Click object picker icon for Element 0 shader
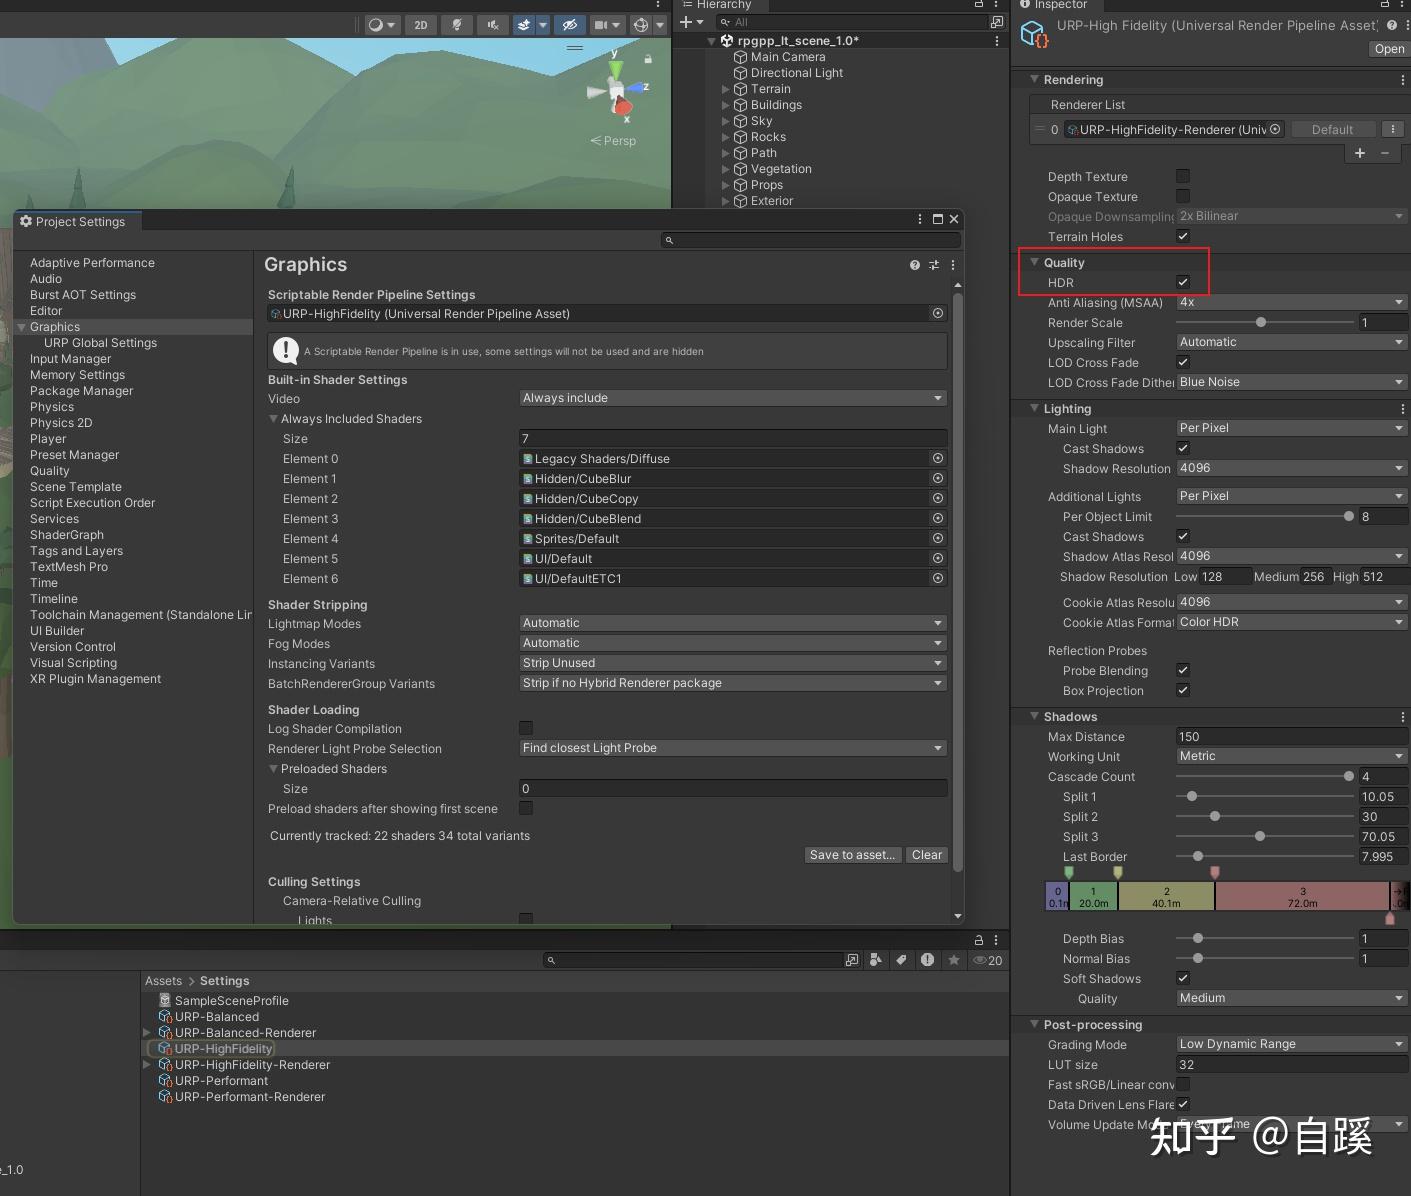Image resolution: width=1411 pixels, height=1196 pixels. [x=938, y=458]
